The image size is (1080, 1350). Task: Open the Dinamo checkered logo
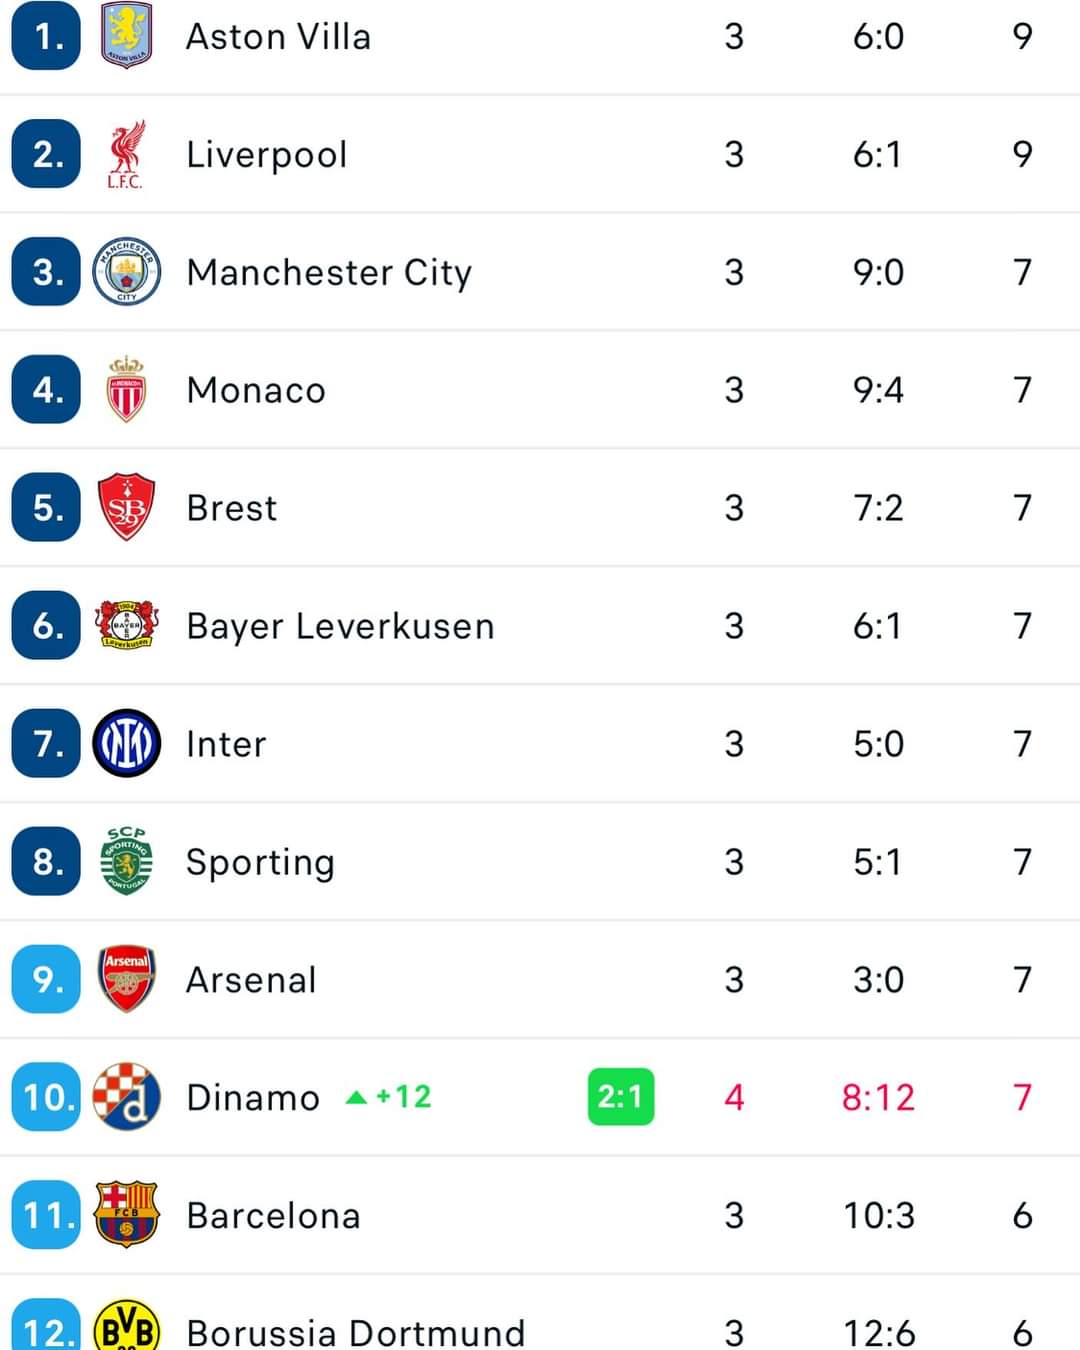click(x=126, y=1097)
